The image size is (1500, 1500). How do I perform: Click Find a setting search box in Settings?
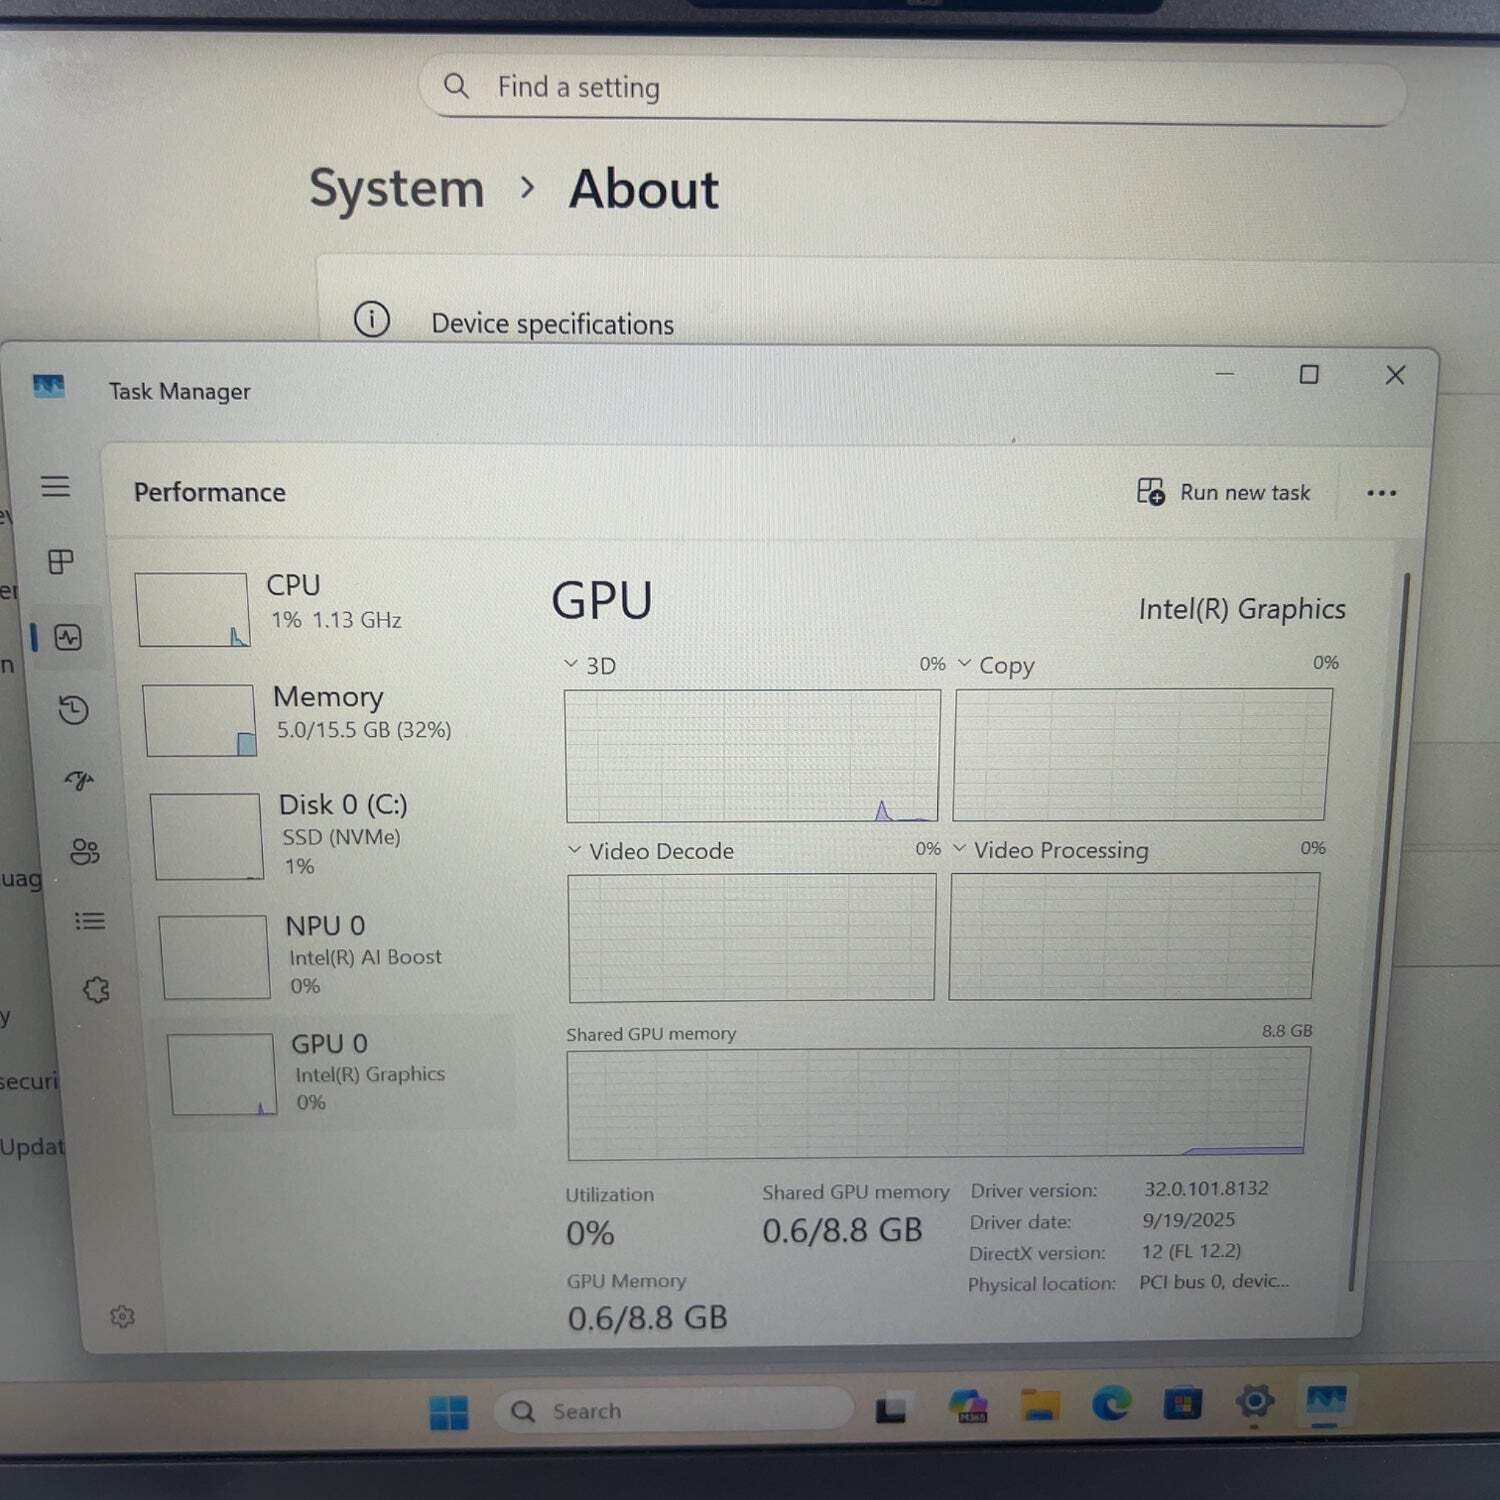[x=912, y=90]
